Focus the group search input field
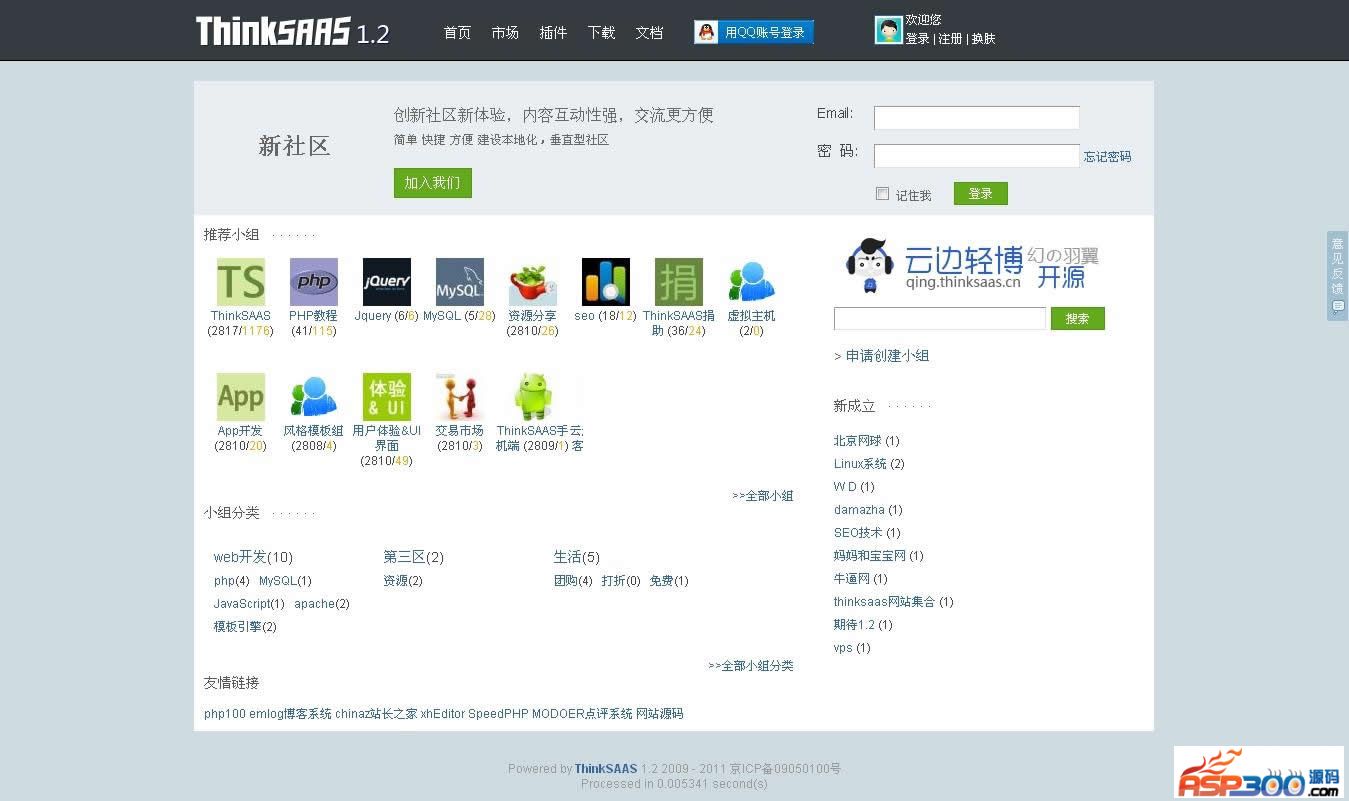The height and width of the screenshot is (801, 1349). point(940,319)
